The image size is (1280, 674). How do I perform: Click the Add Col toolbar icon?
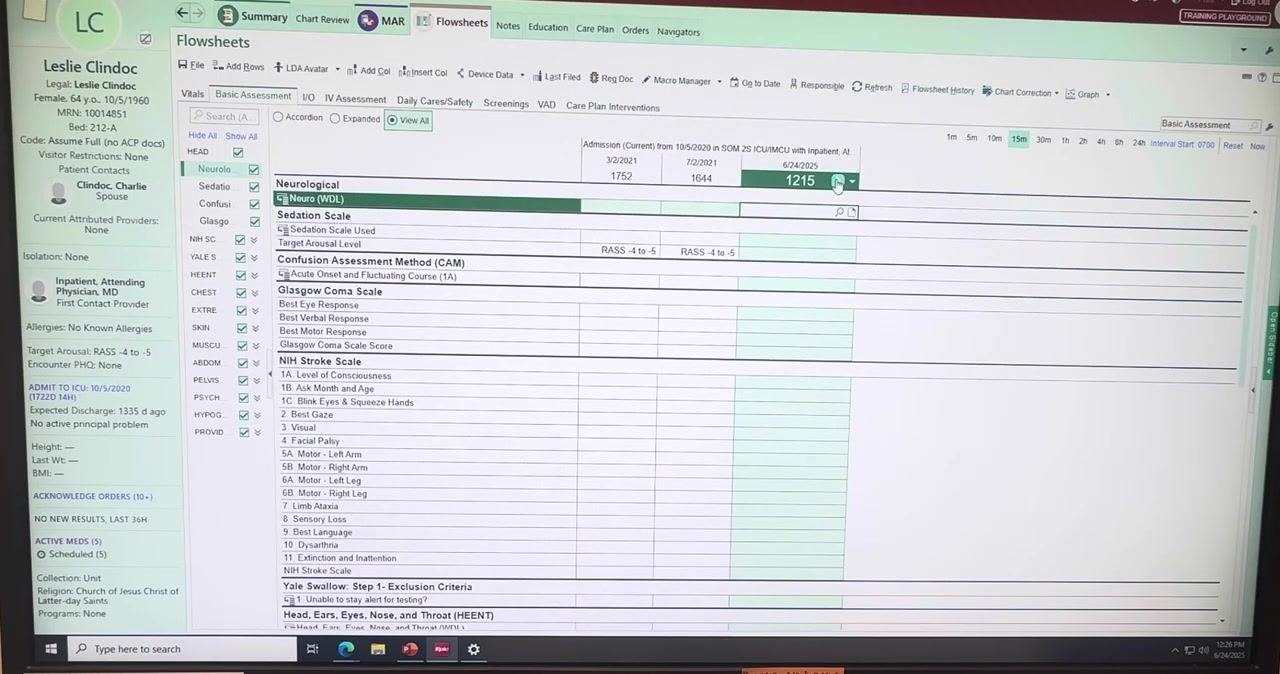(x=352, y=70)
